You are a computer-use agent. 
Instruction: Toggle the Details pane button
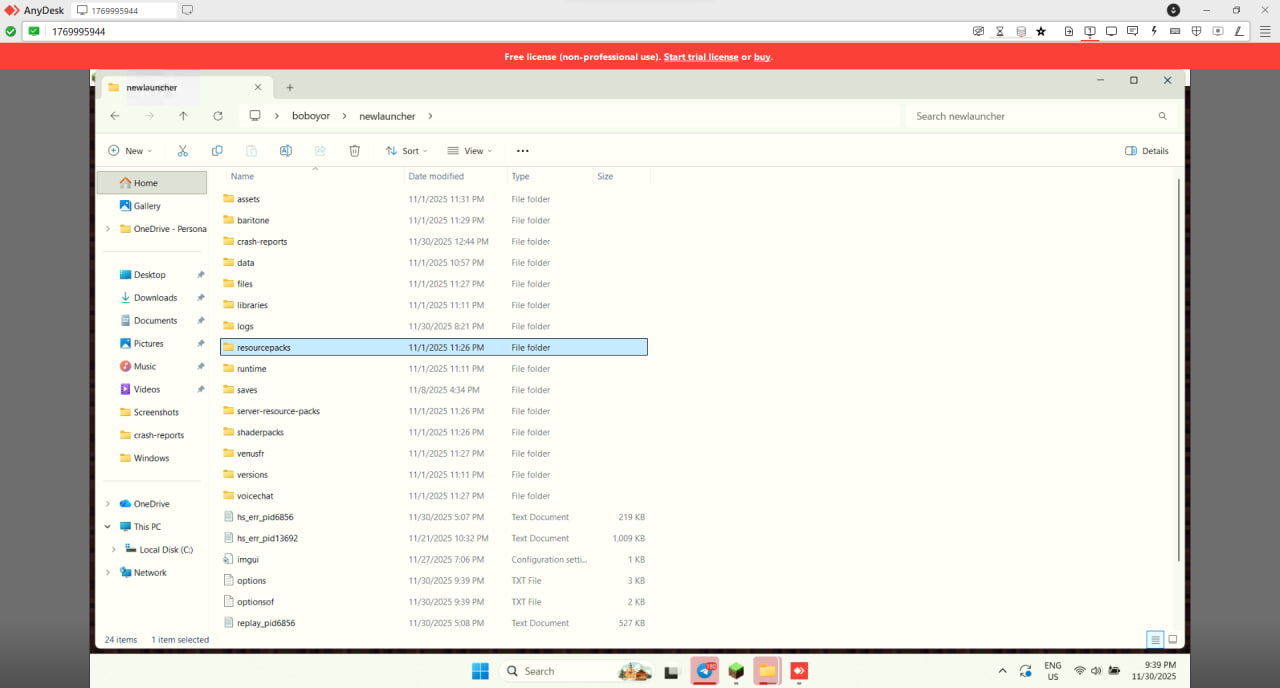coord(1147,151)
